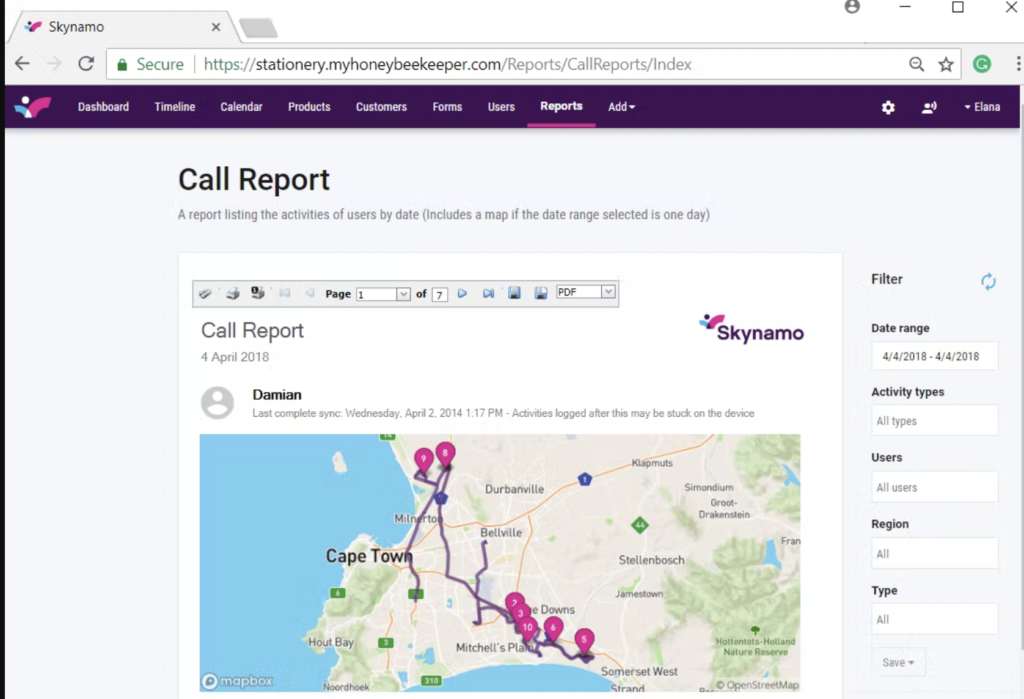Screen dimensions: 1024x699
Task: Print the current page using the numbered printer icon
Action: pos(258,293)
